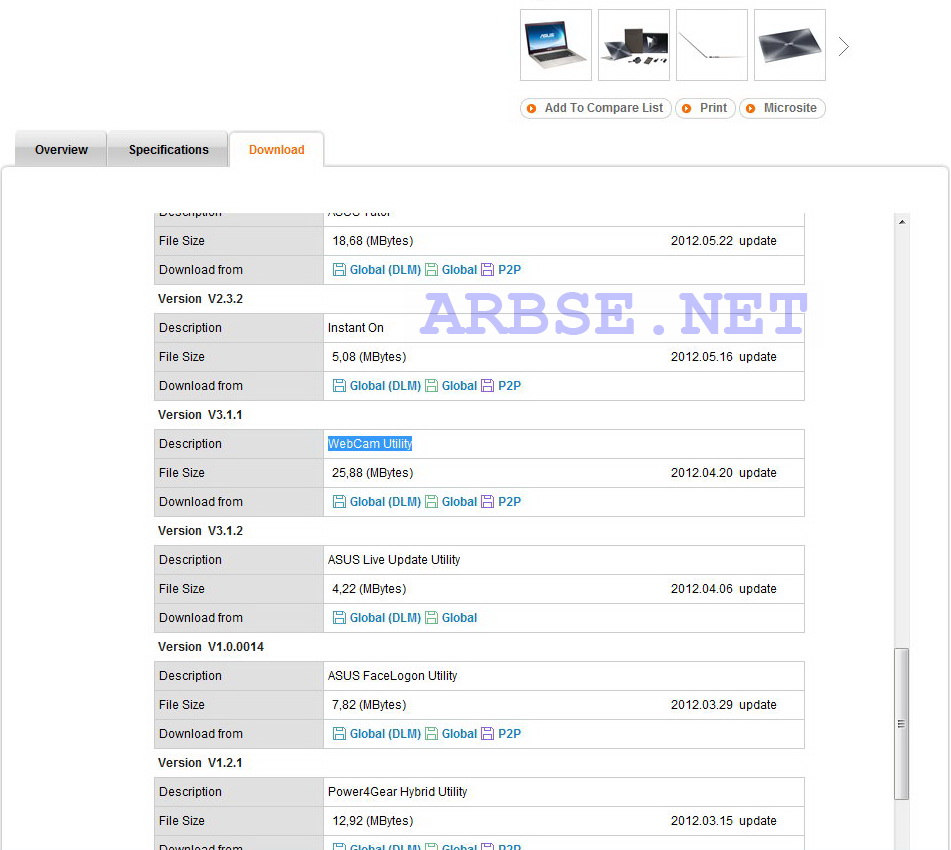Click the 2012.05.16 update date

coord(724,357)
